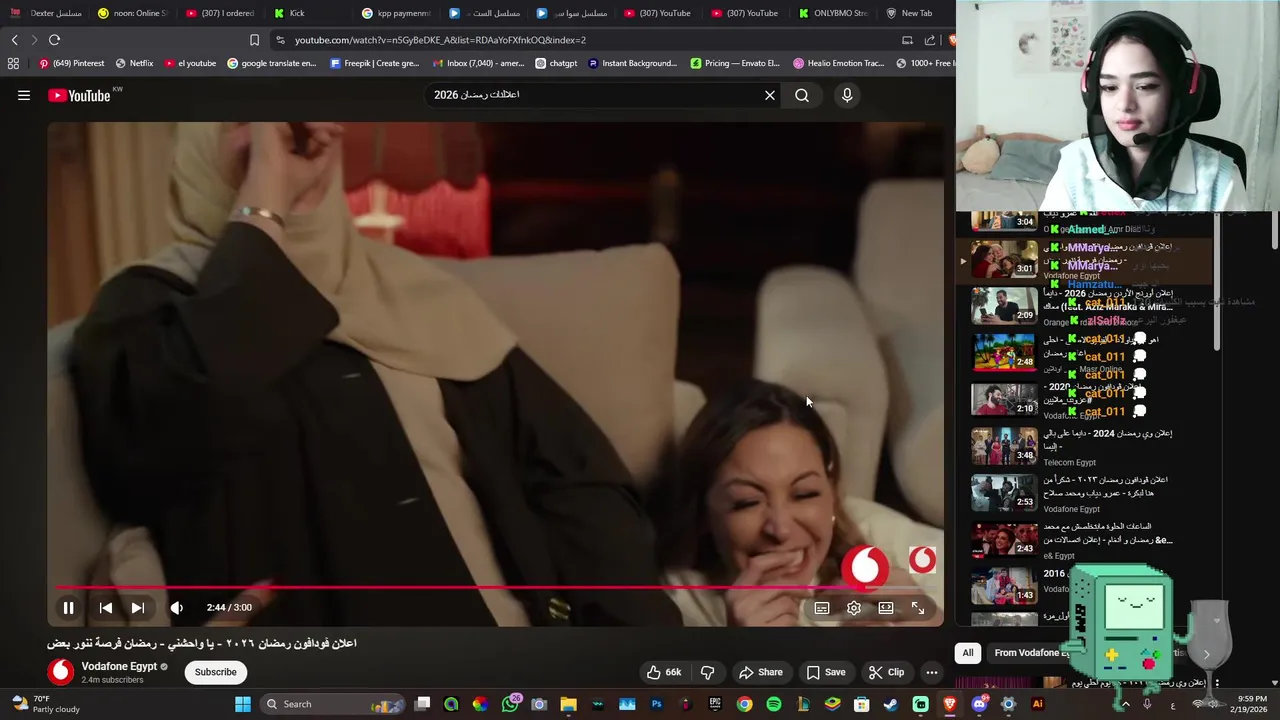The width and height of the screenshot is (1280, 720).
Task: Play the 2:43 e& Egypt thumbnail
Action: click(1004, 538)
